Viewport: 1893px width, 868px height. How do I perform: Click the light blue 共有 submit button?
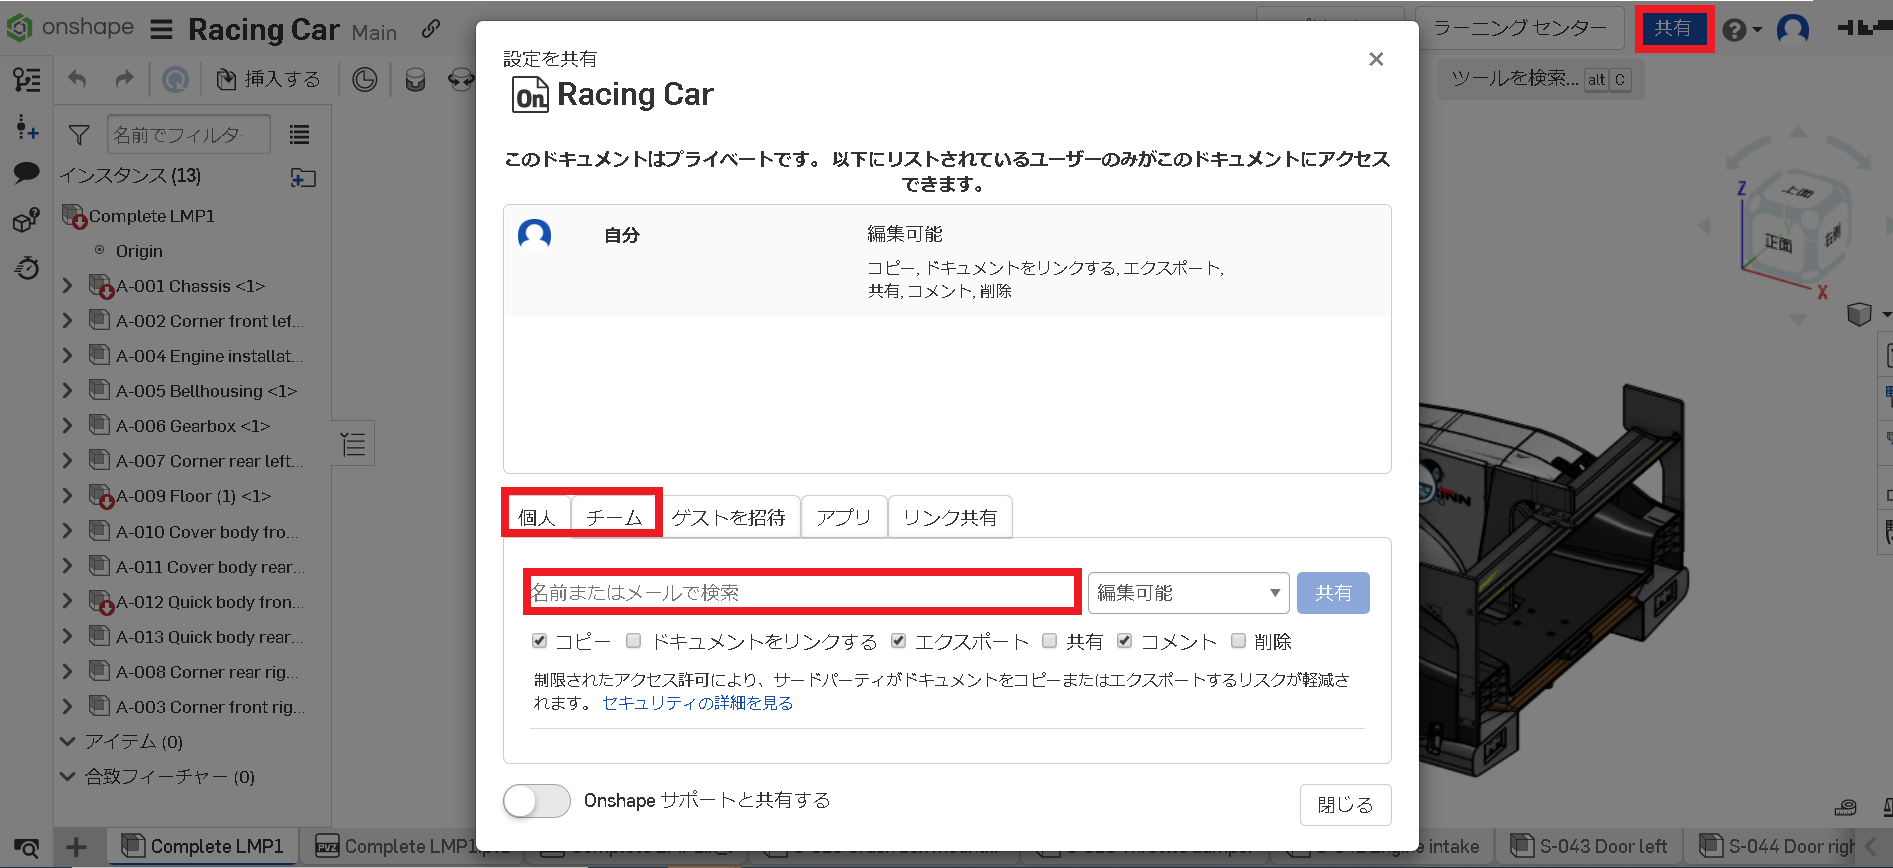pyautogui.click(x=1333, y=593)
